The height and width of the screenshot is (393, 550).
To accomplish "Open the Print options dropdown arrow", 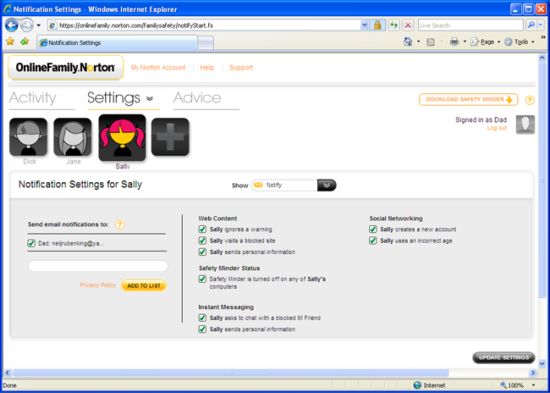I will pyautogui.click(x=464, y=42).
